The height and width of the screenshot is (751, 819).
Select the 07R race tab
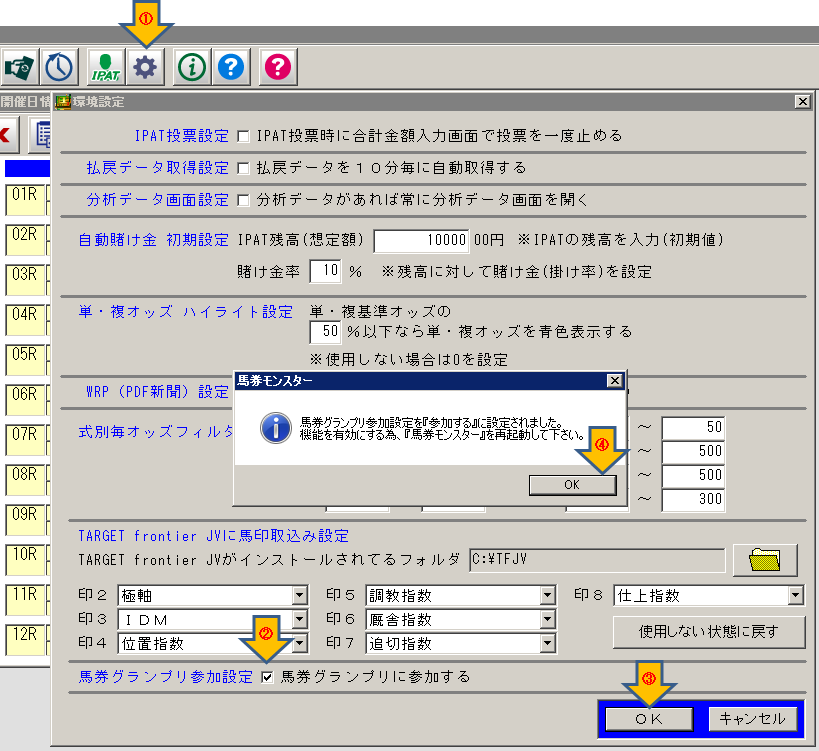coord(25,439)
